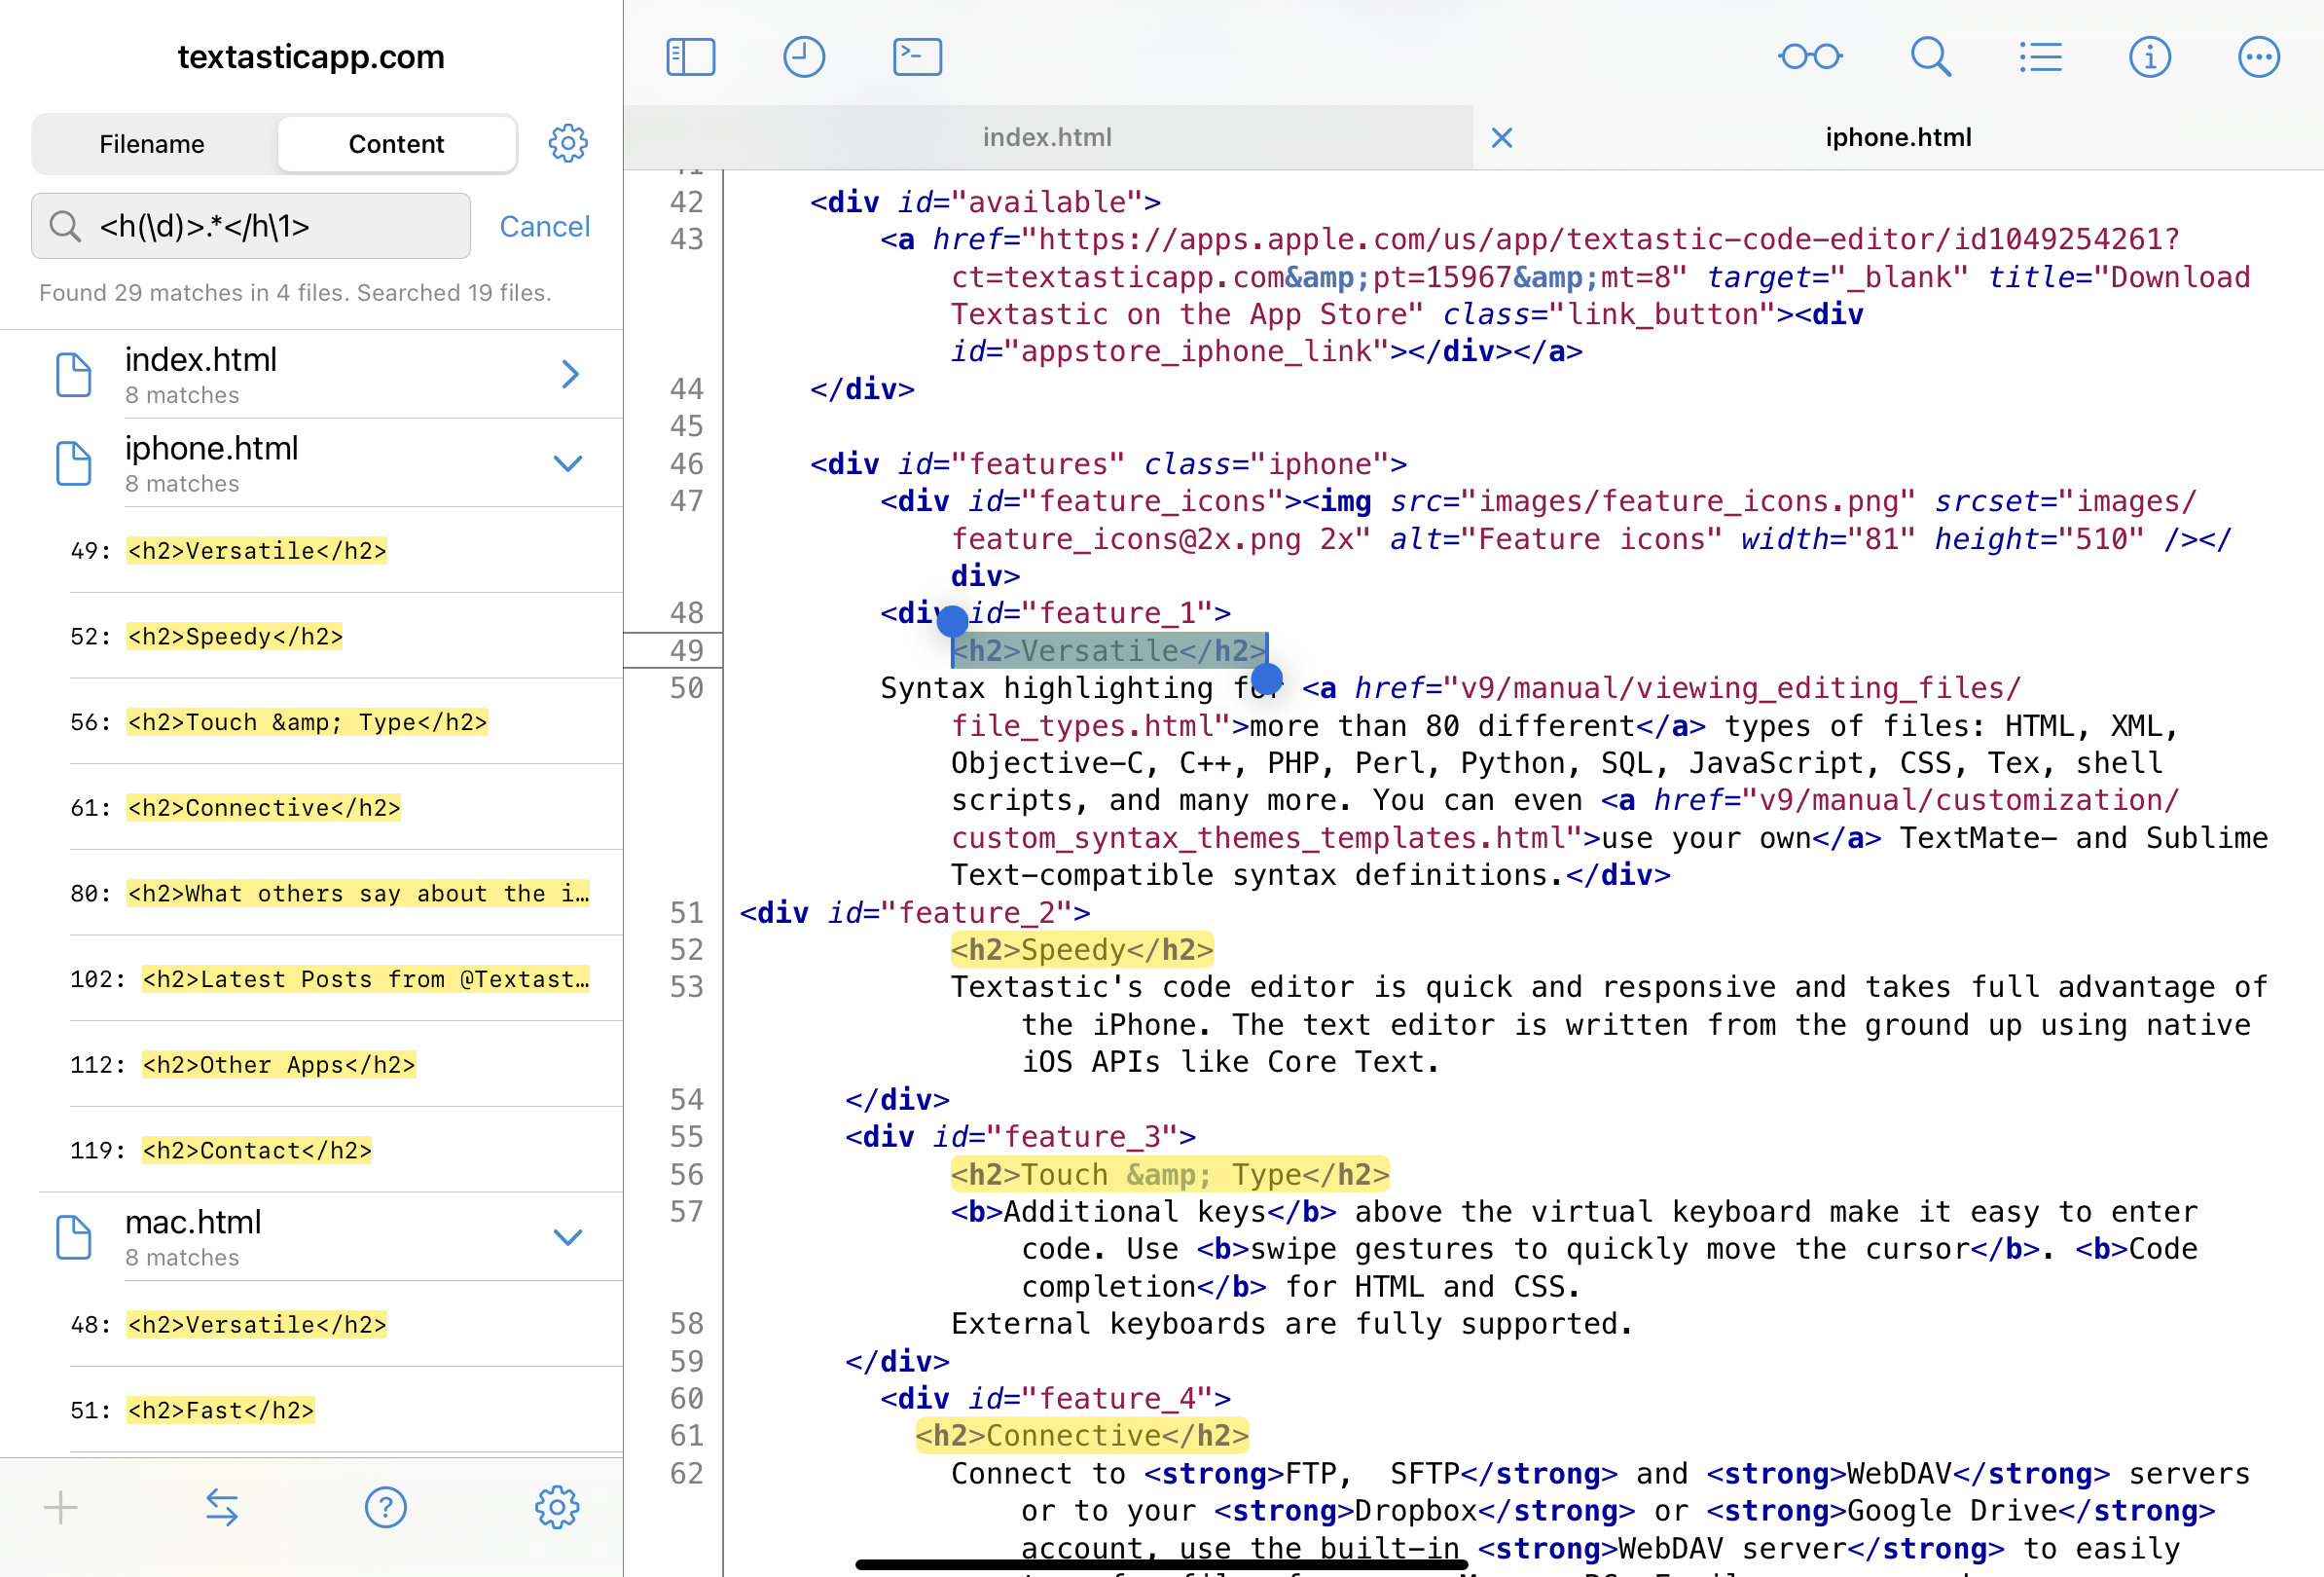Open settings gear in bottom bar
The height and width of the screenshot is (1577, 2324).
(557, 1507)
